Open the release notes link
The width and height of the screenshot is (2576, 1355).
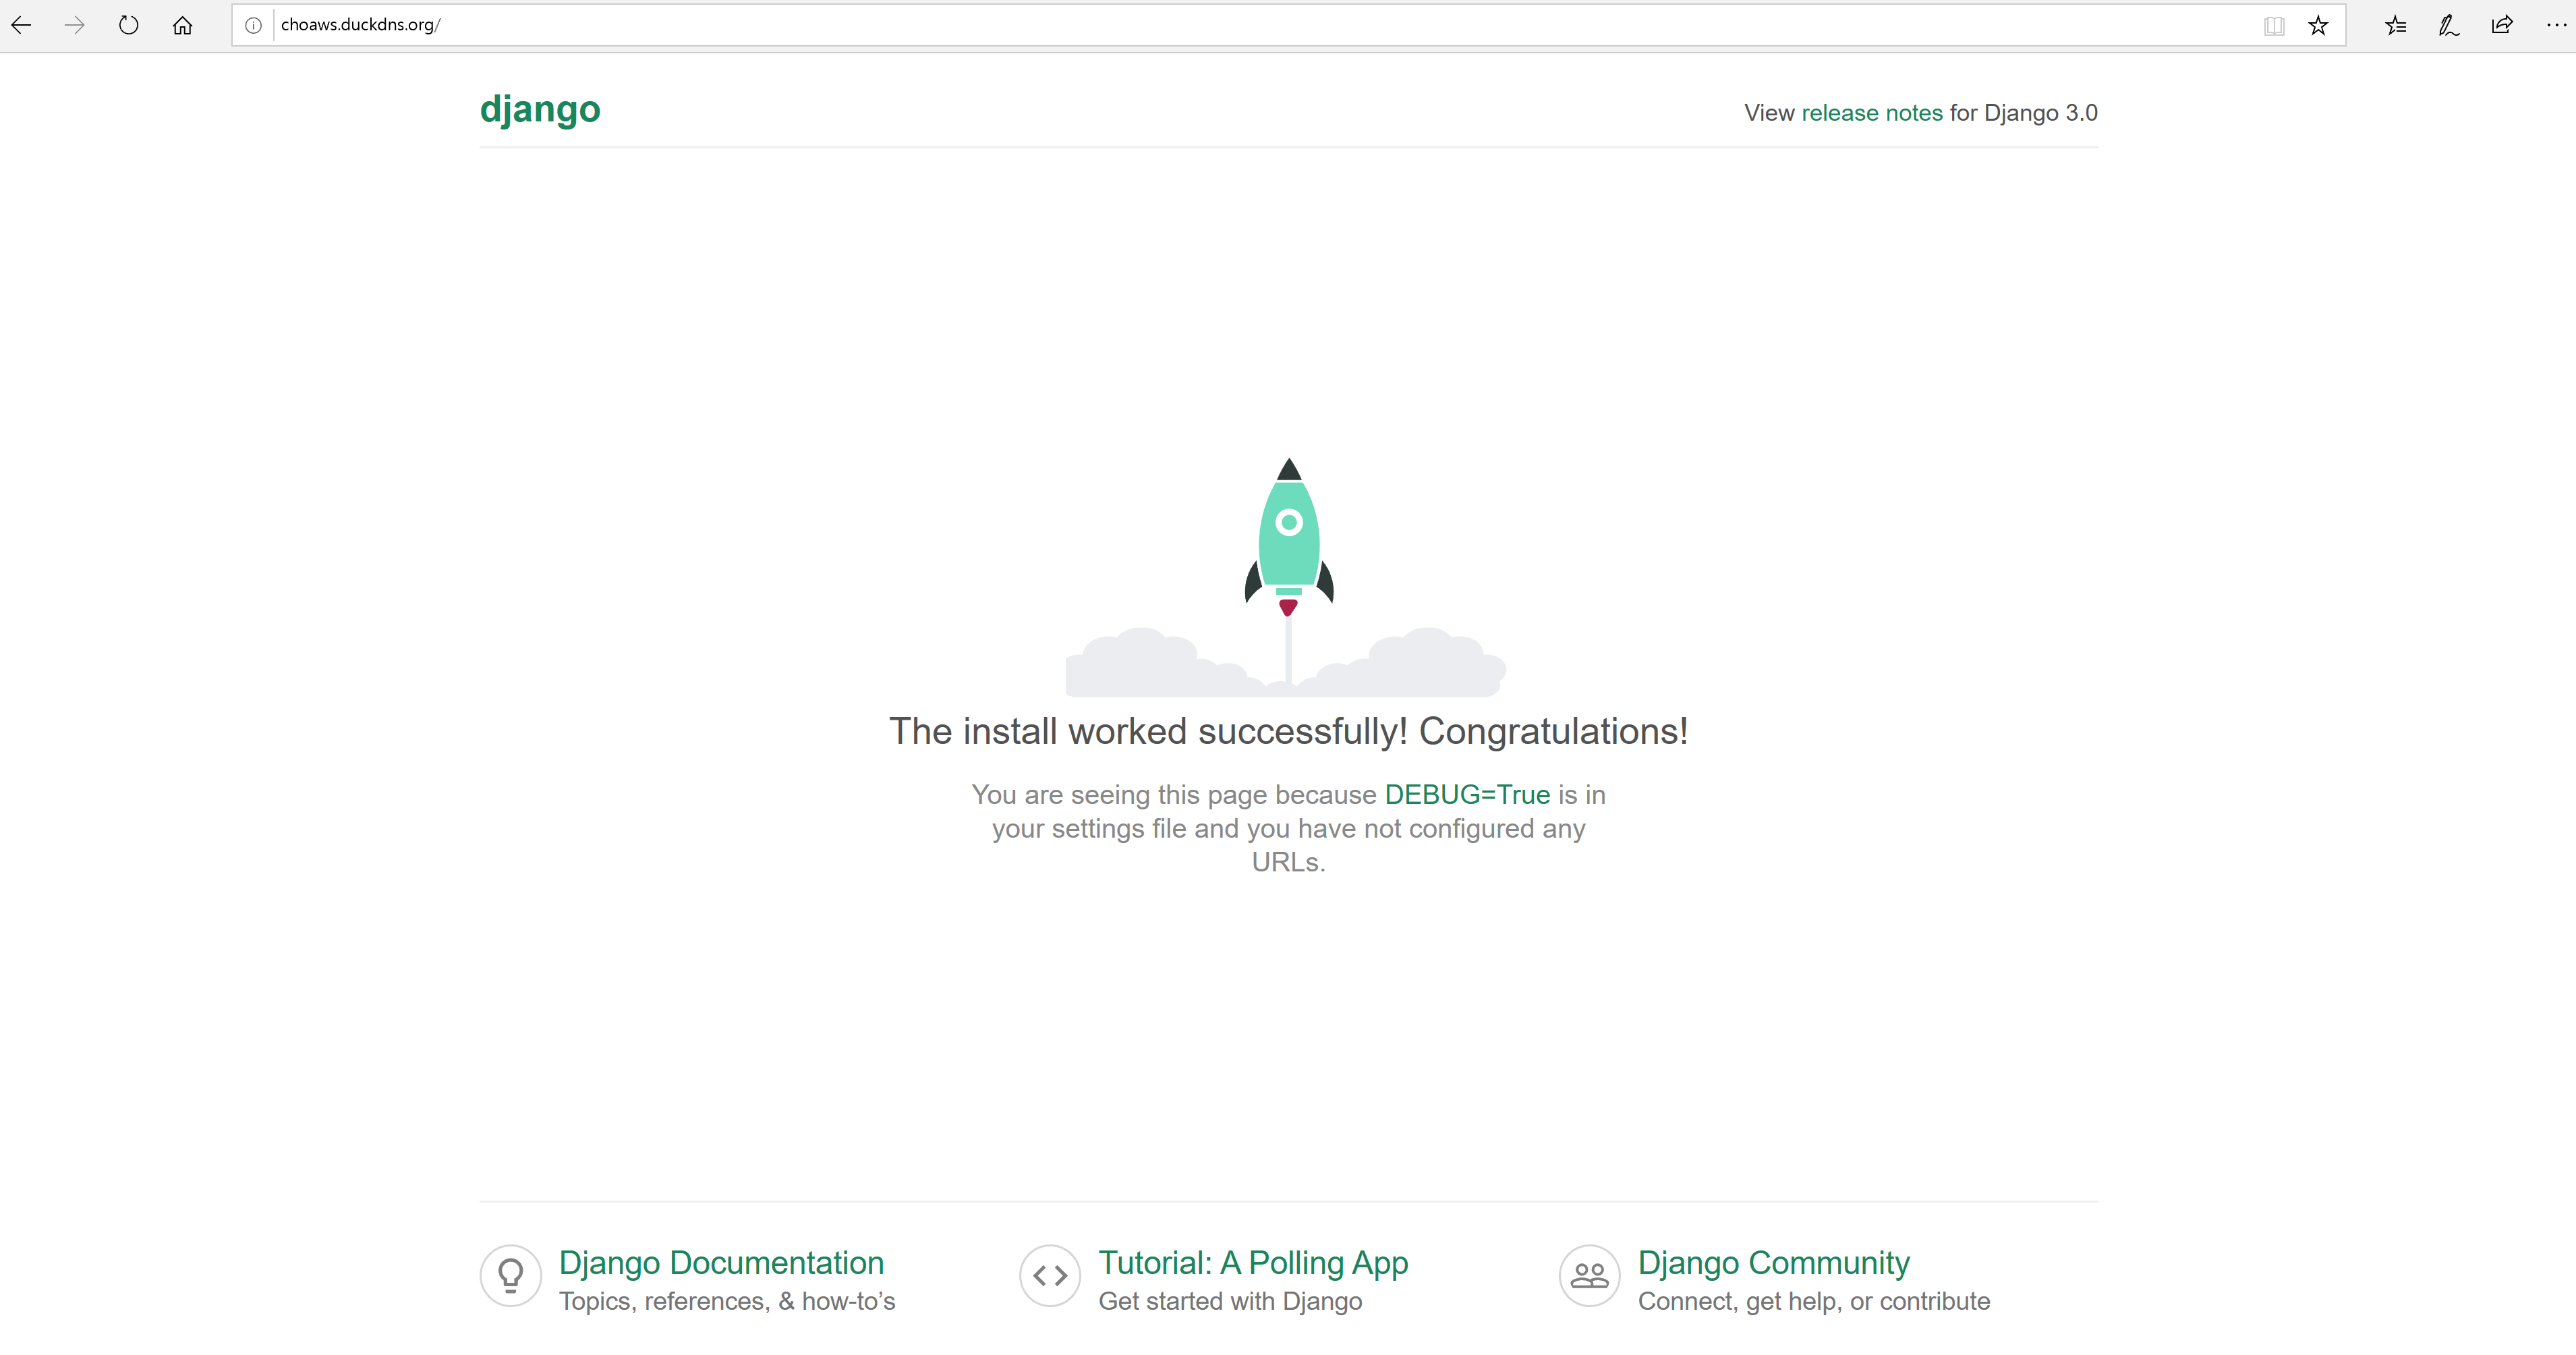pos(1871,113)
